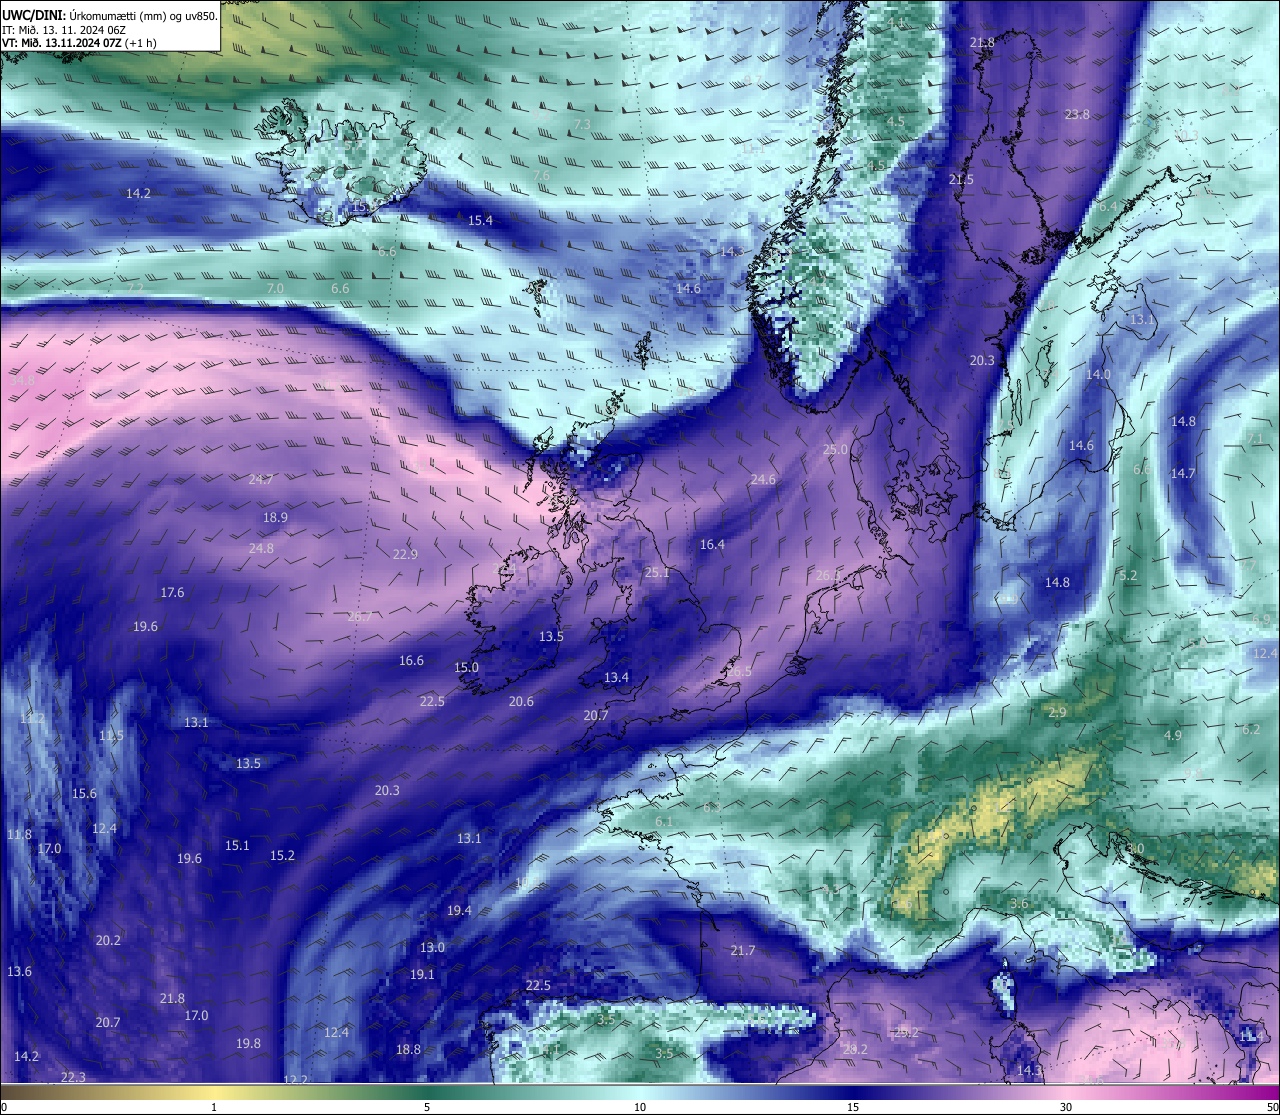Click the 18.8 value near Spain
This screenshot has width=1280, height=1115.
coord(408,1050)
